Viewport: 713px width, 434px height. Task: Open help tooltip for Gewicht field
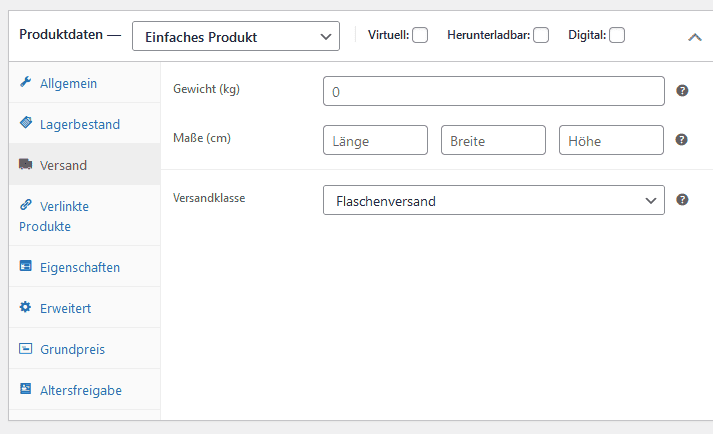[x=682, y=90]
